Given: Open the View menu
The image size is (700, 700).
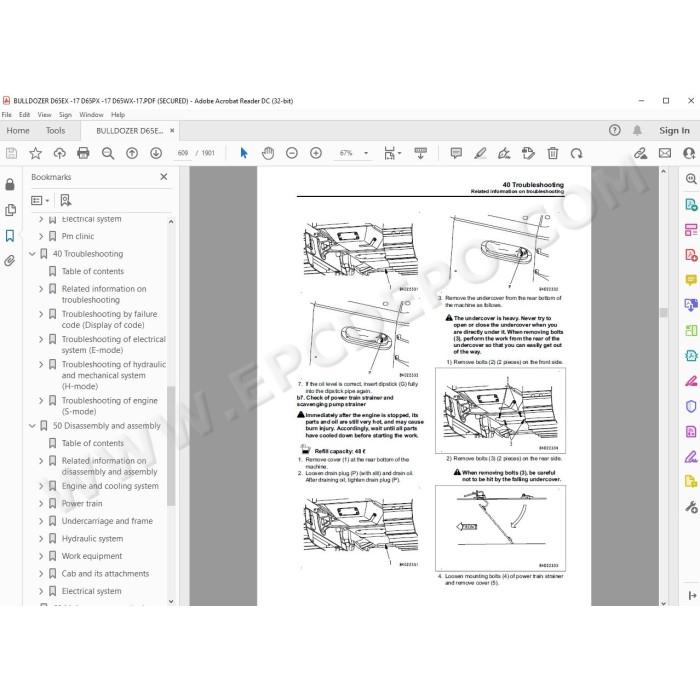Looking at the screenshot, I should click(44, 115).
